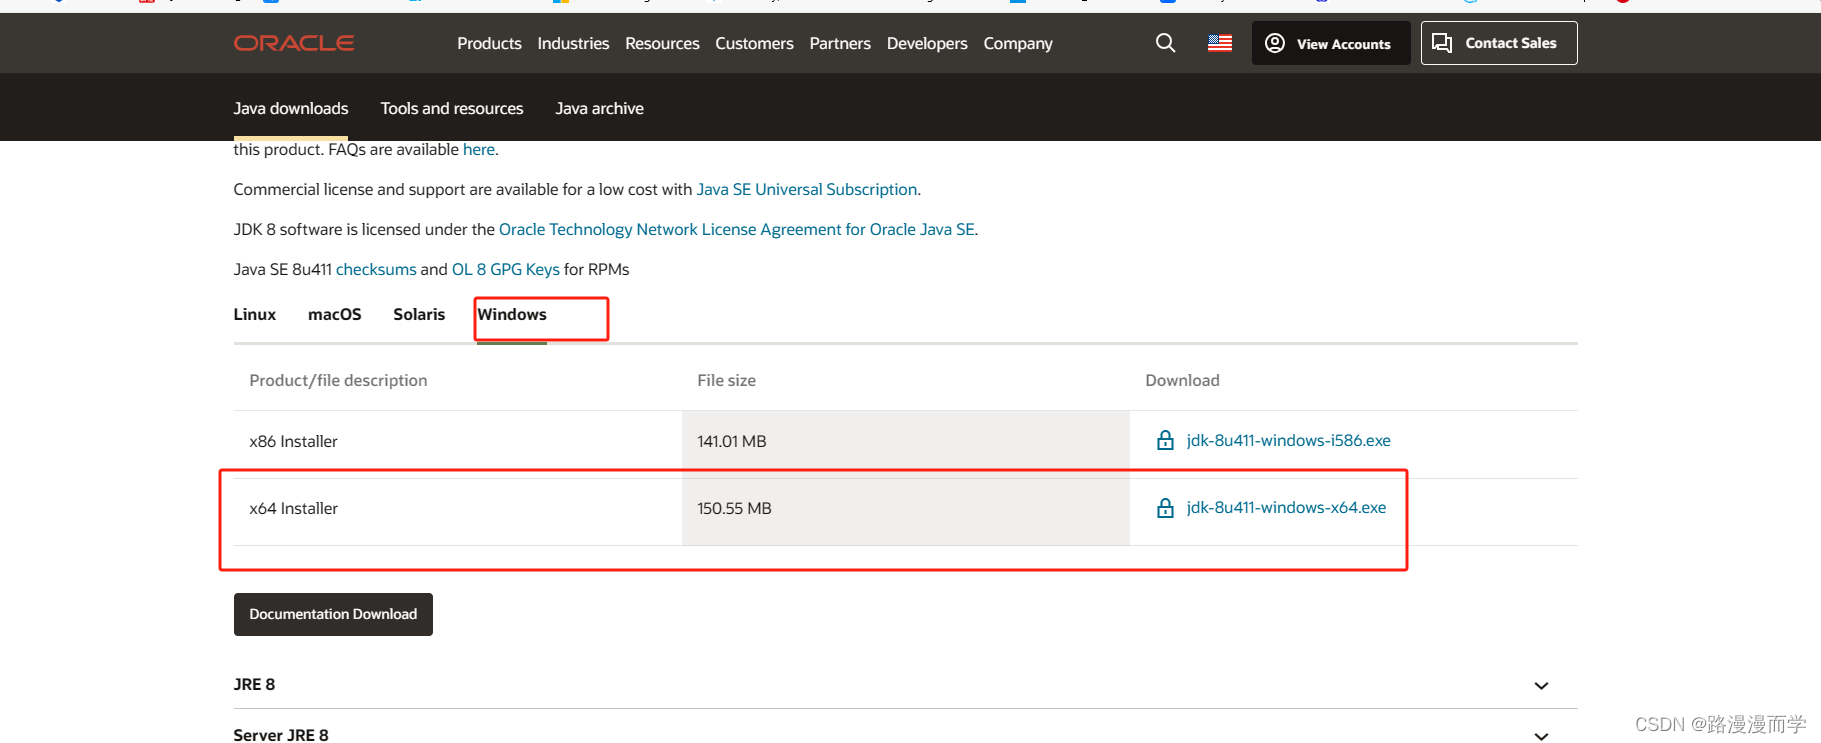This screenshot has width=1821, height=743.
Task: Click the Documentation Download button
Action: point(333,614)
